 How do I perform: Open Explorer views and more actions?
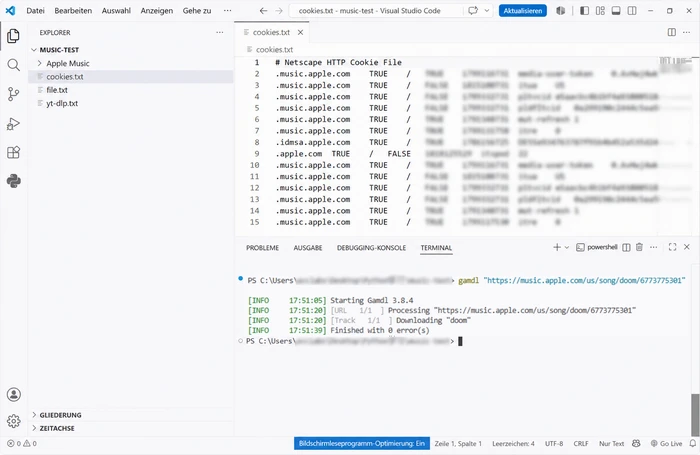click(x=220, y=32)
